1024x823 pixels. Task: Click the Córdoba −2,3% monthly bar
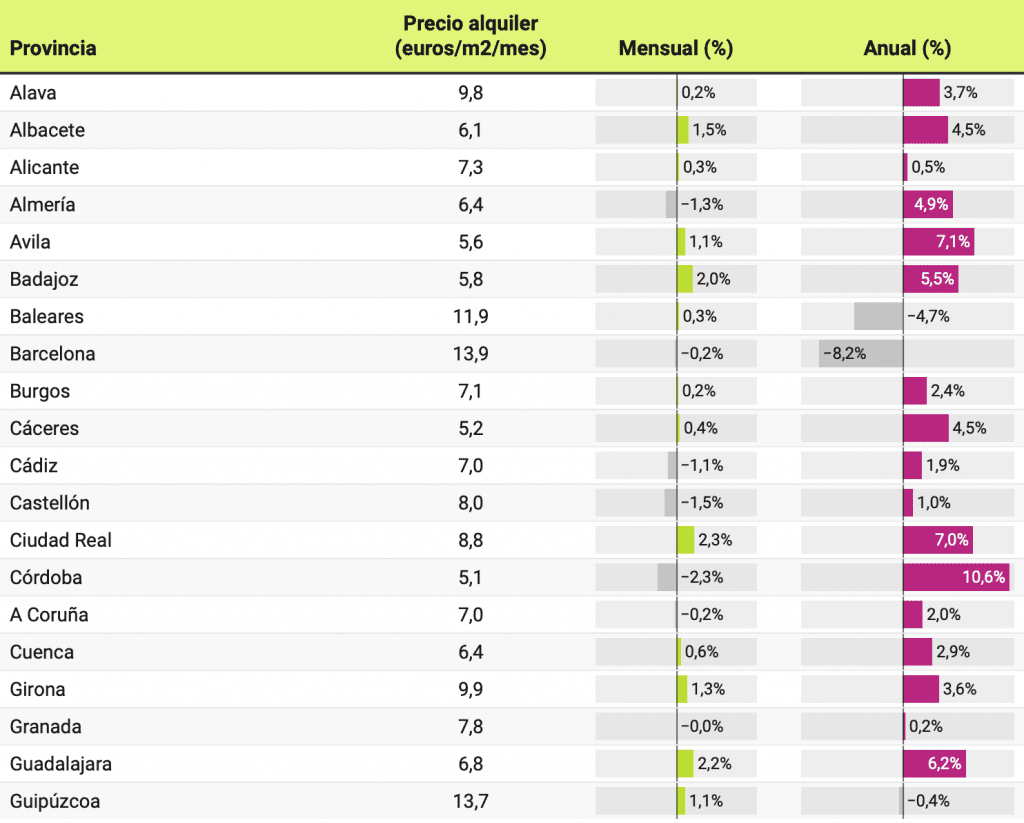[x=667, y=577]
